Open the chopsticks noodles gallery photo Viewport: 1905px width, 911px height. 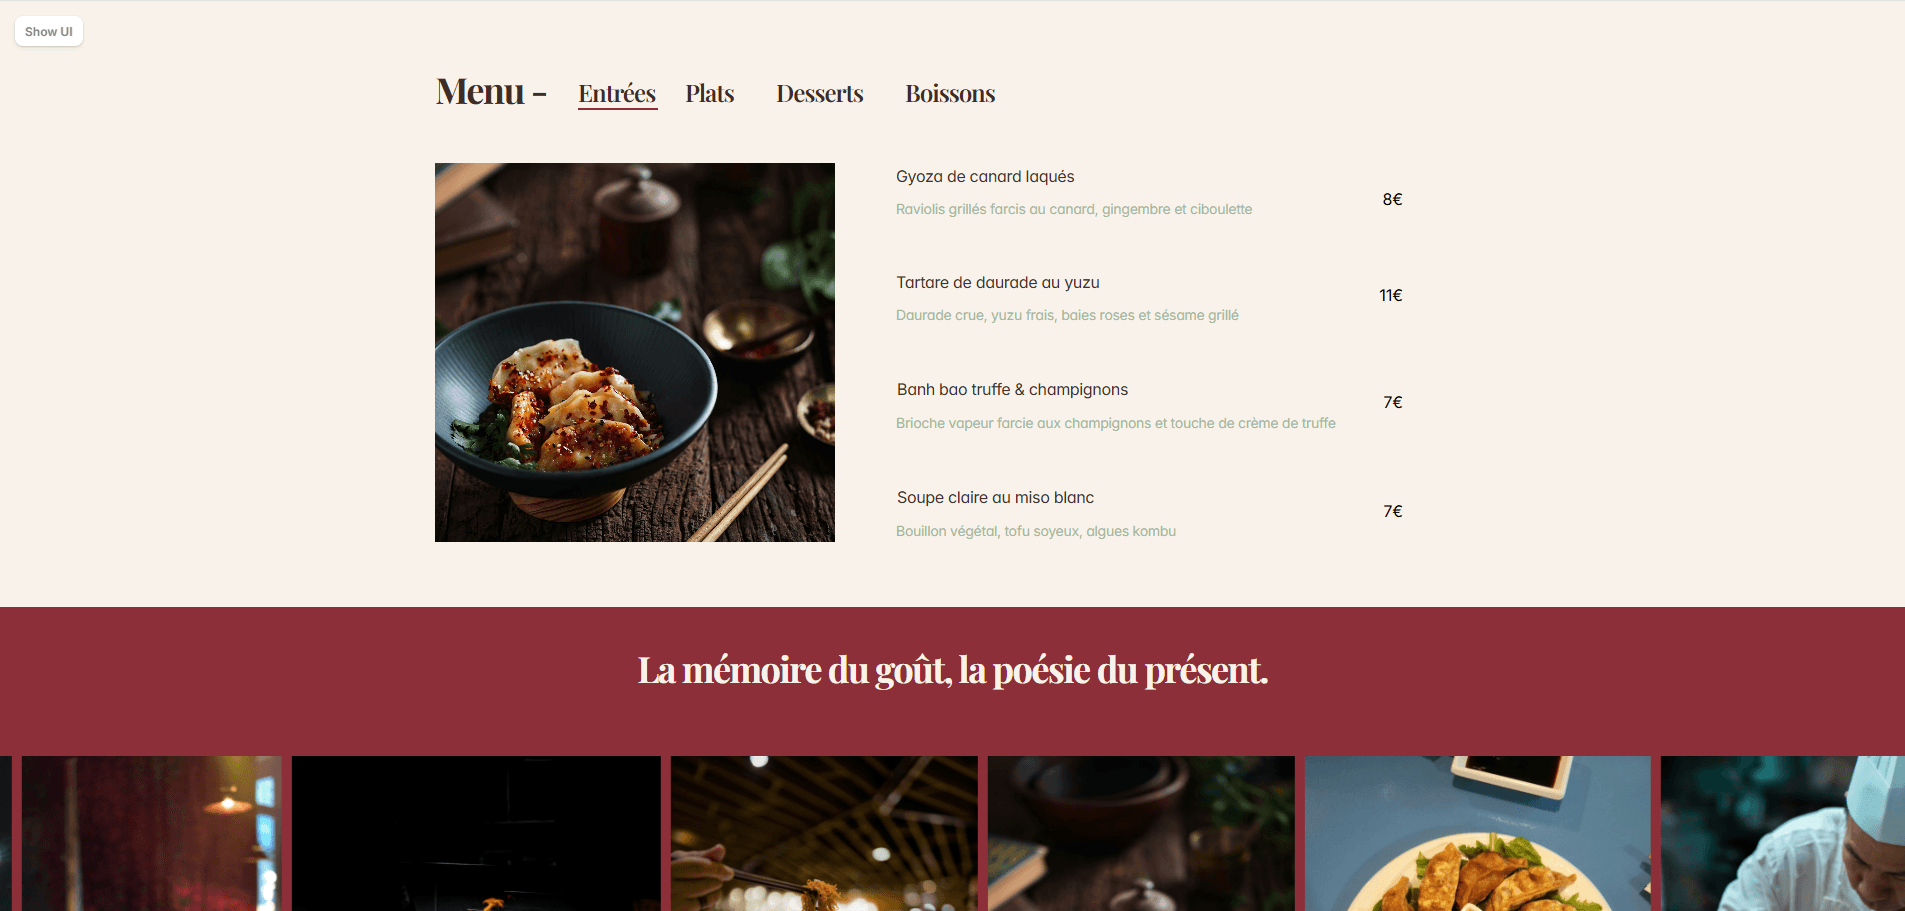pyautogui.click(x=824, y=833)
